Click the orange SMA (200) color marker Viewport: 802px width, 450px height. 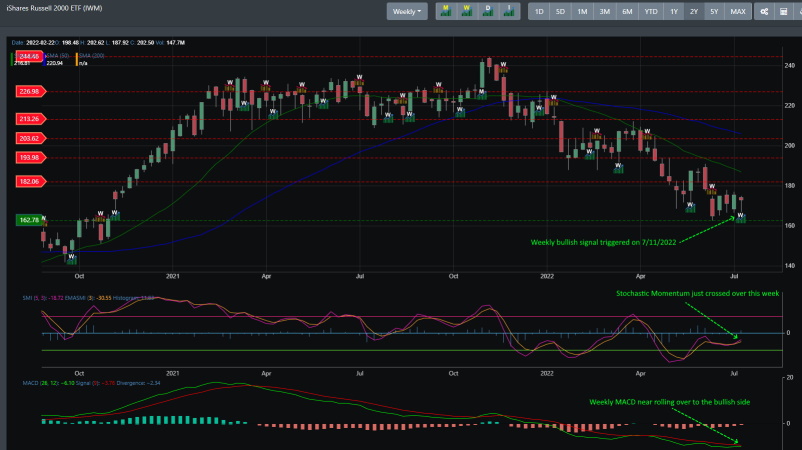tap(77, 59)
